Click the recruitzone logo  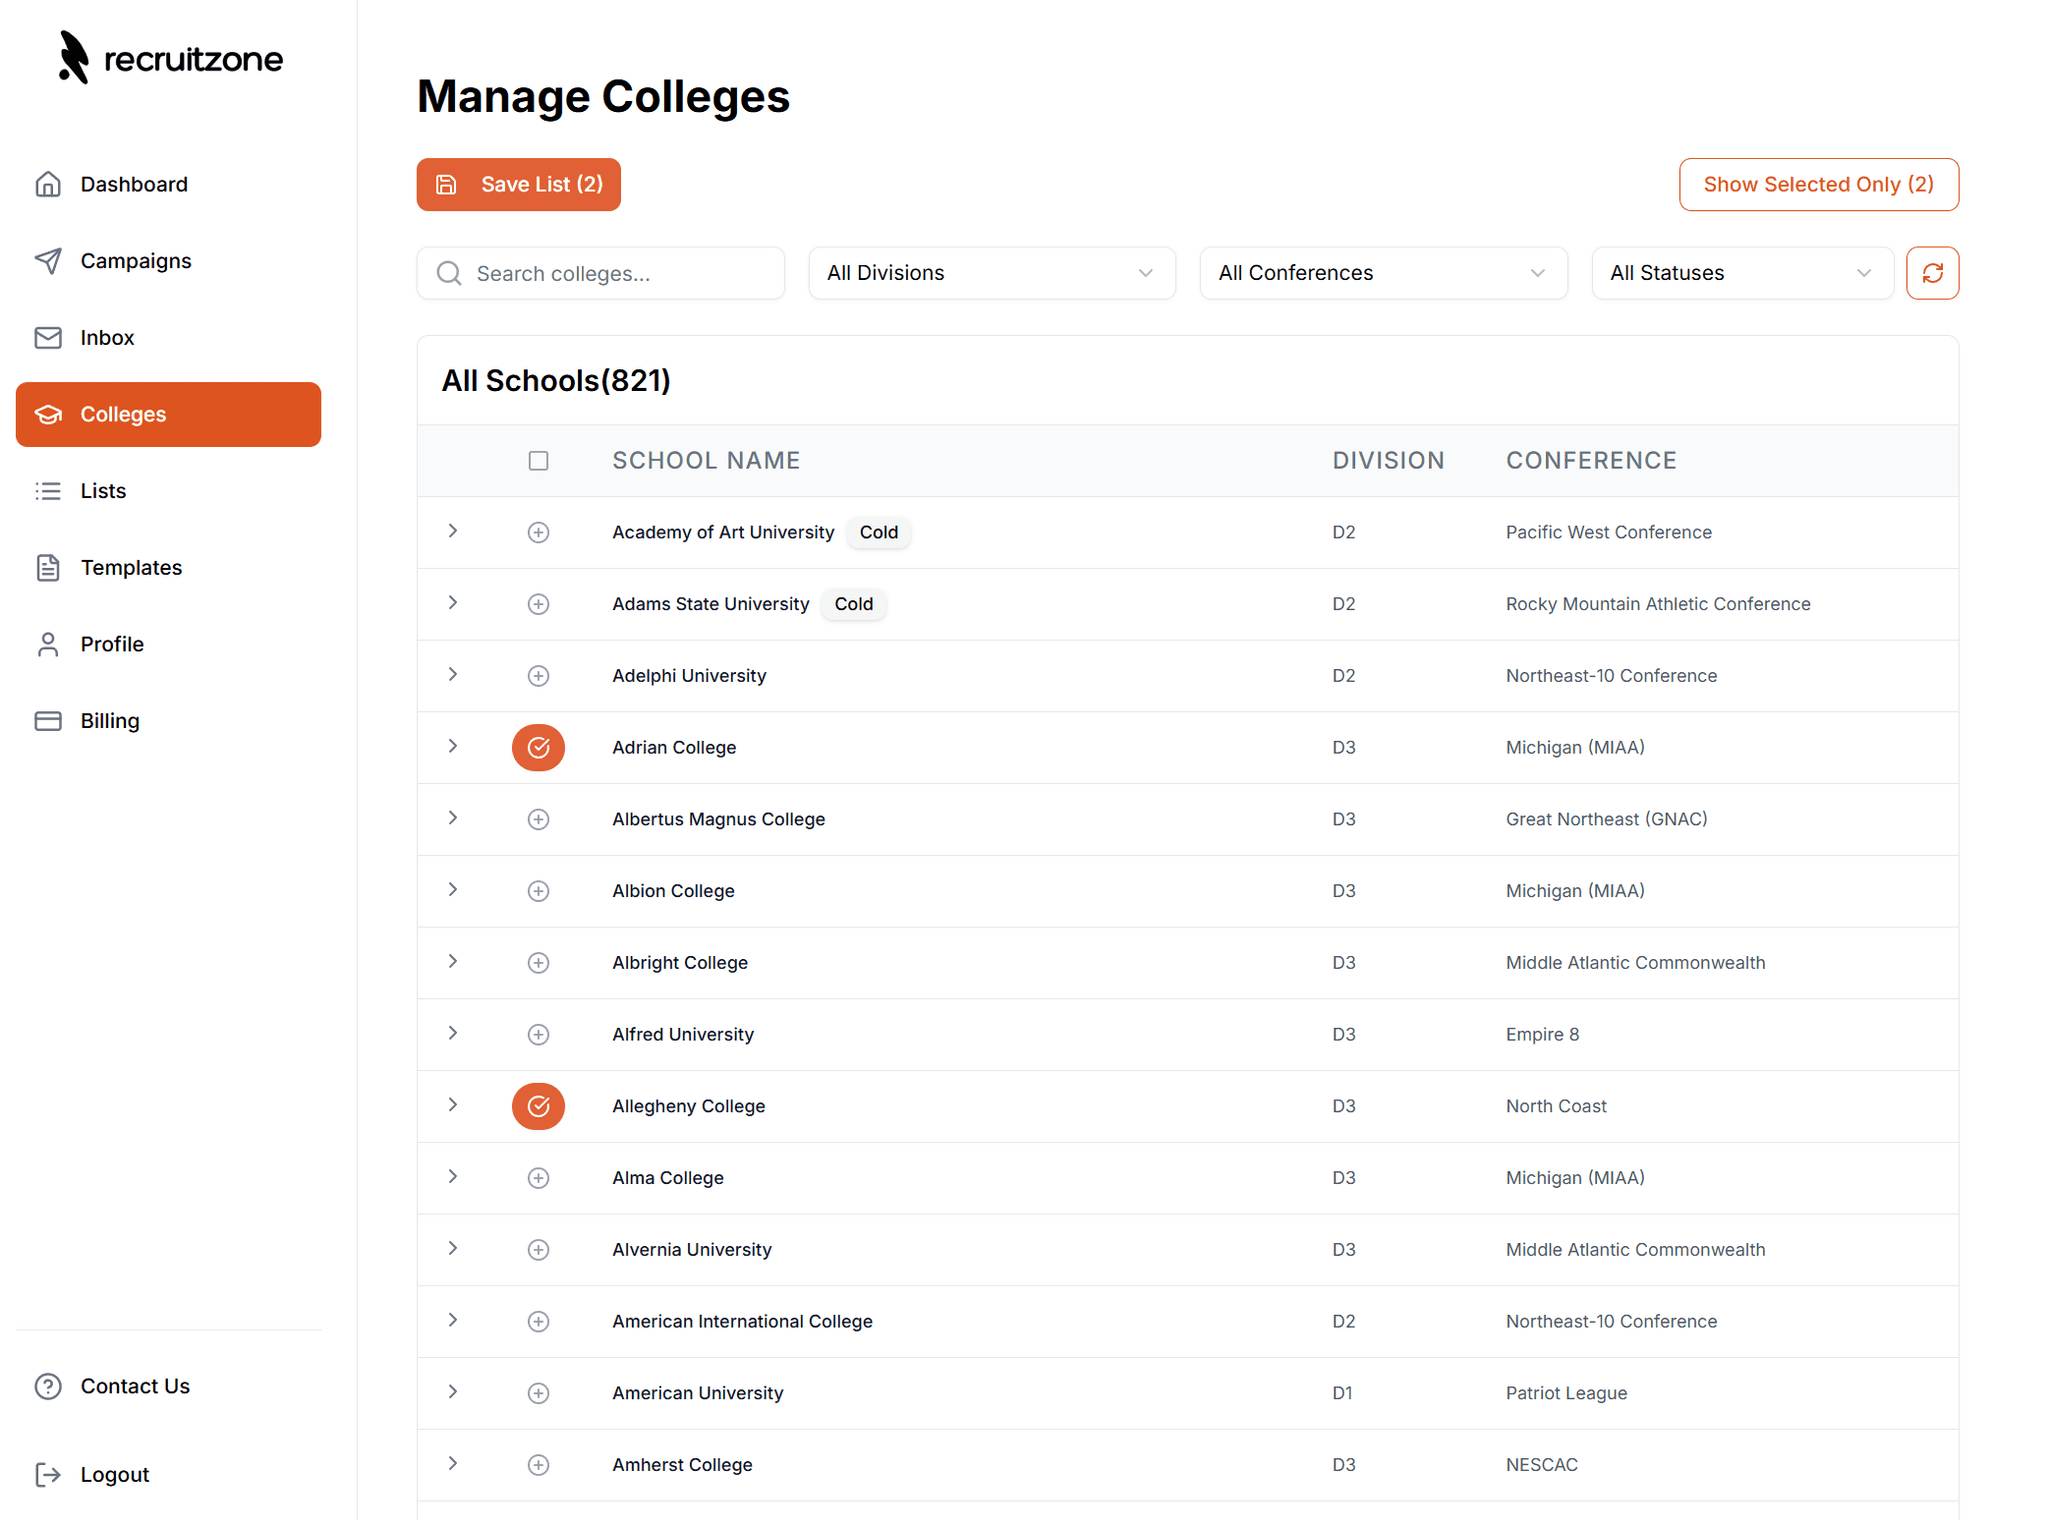tap(170, 58)
